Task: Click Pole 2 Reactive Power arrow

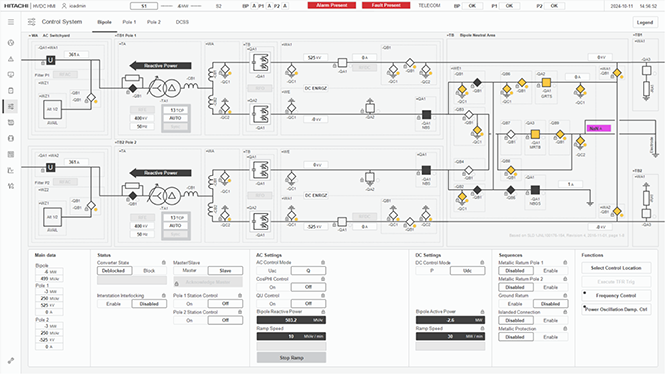Action: tap(160, 173)
